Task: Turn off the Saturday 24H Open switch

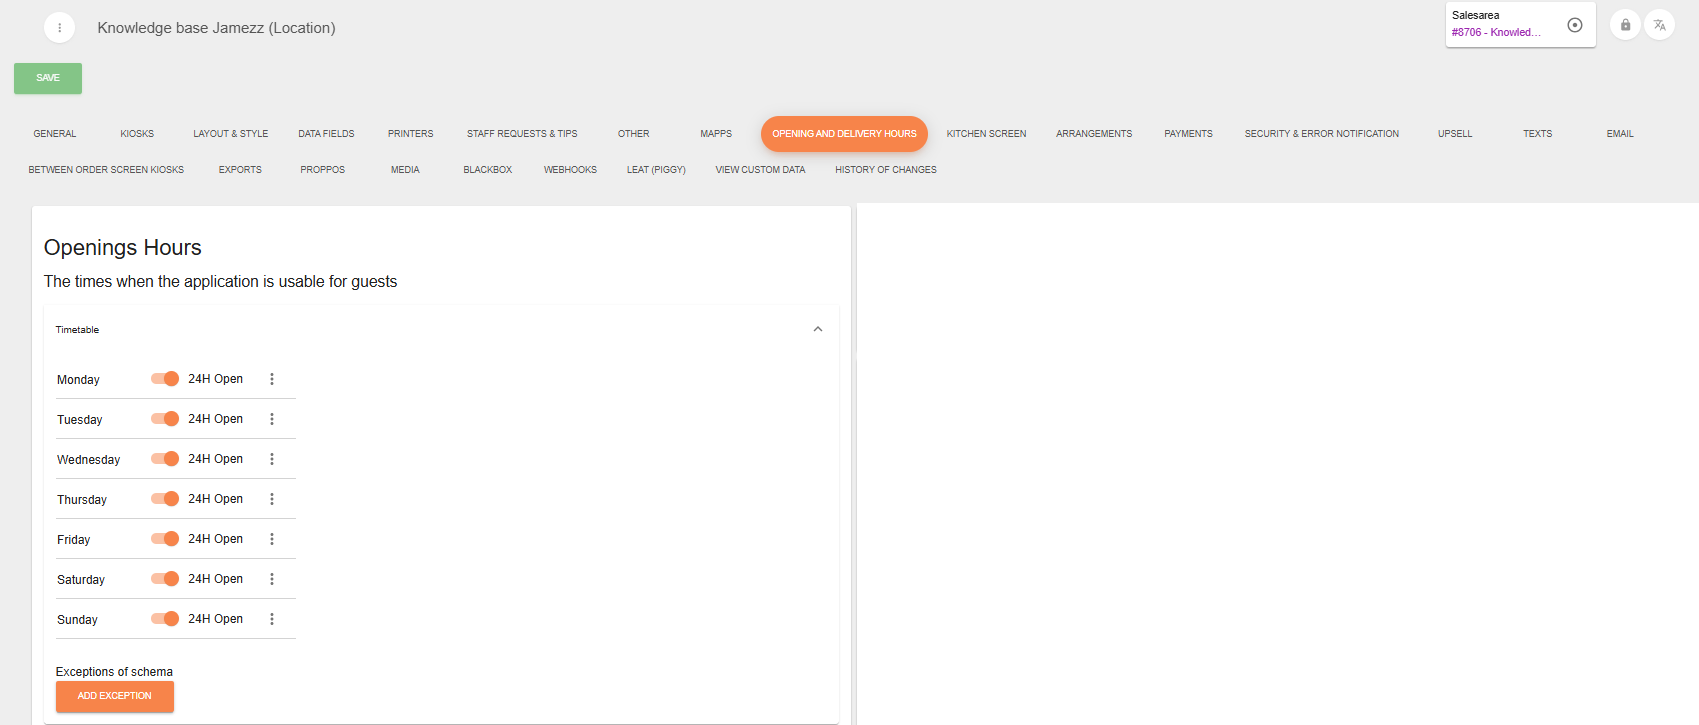Action: click(165, 579)
